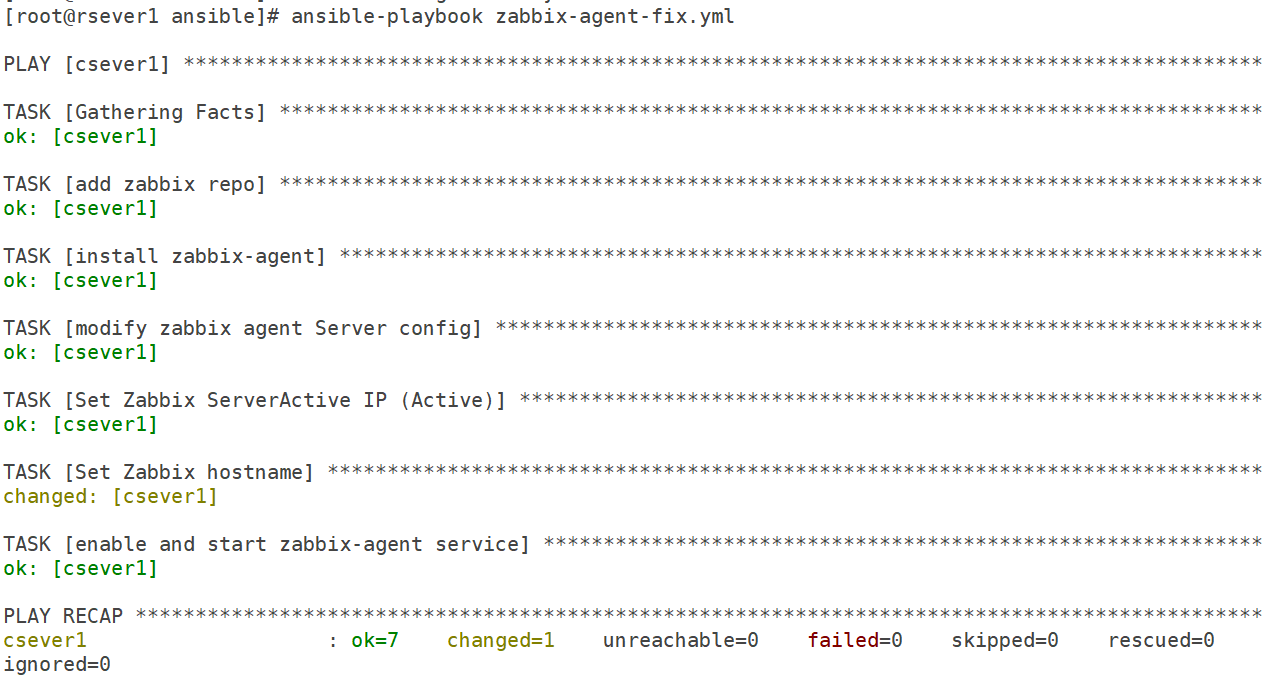
Task: Select TASK [add zabbix repo] line
Action: (x=632, y=185)
